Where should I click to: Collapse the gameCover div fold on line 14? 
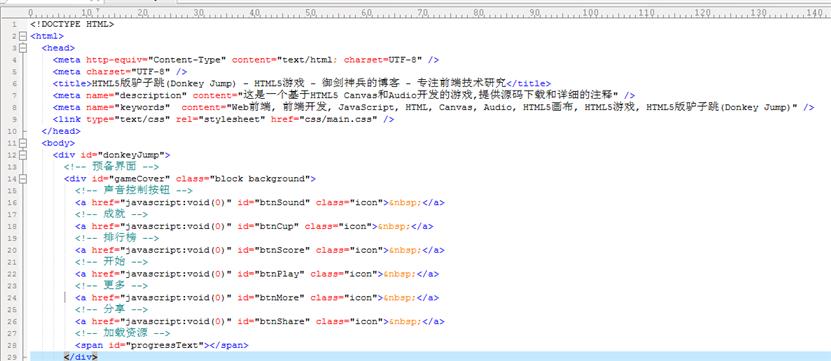tap(22, 179)
